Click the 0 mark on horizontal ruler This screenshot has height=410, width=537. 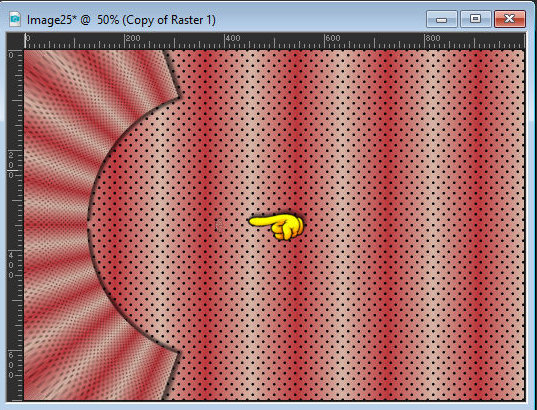pyautogui.click(x=28, y=38)
